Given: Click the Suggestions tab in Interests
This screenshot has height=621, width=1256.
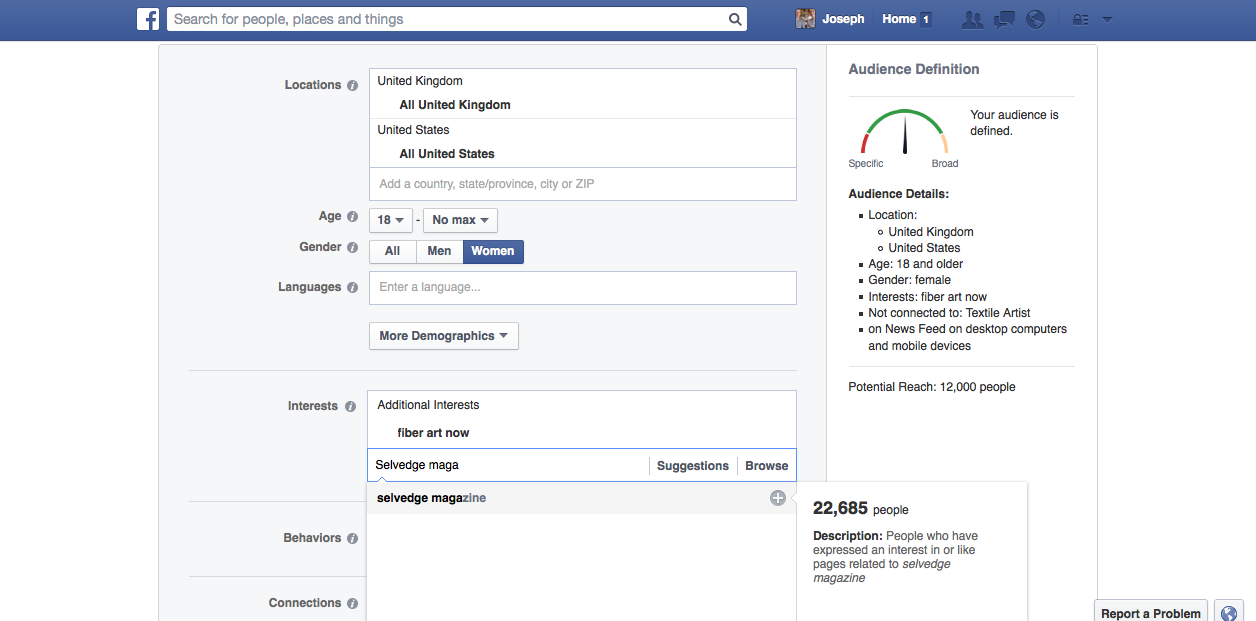Looking at the screenshot, I should [x=693, y=466].
